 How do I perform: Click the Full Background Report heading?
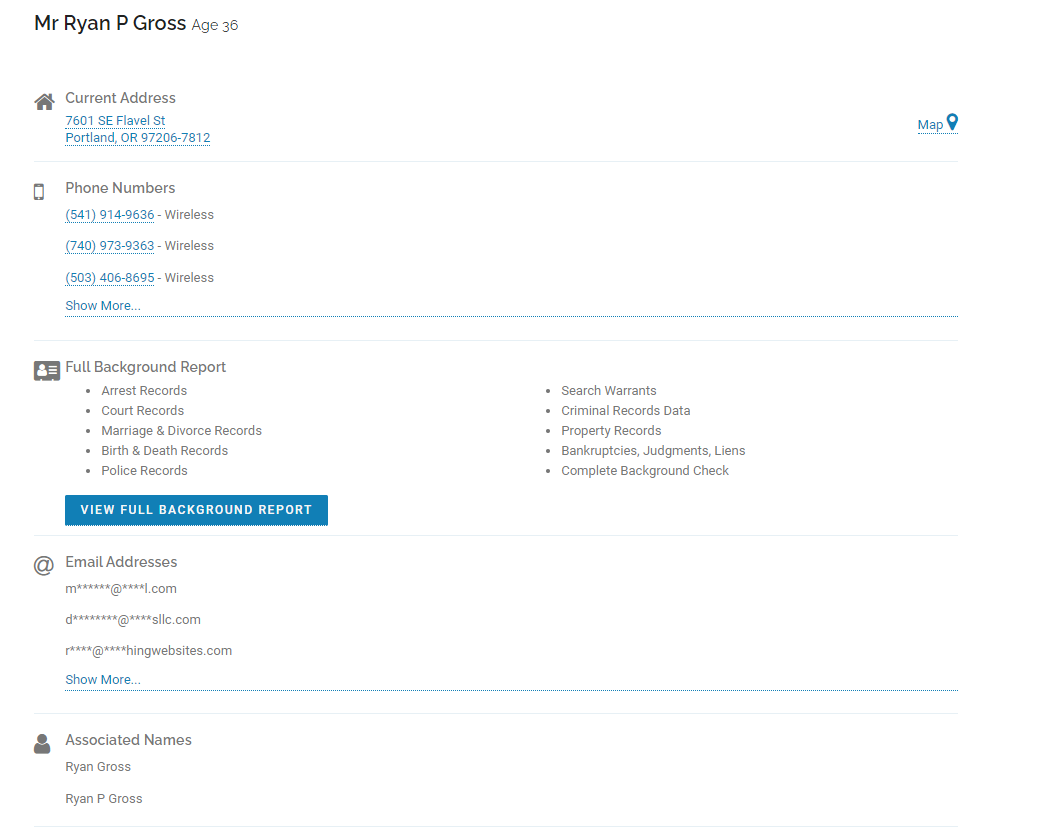pyautogui.click(x=145, y=367)
